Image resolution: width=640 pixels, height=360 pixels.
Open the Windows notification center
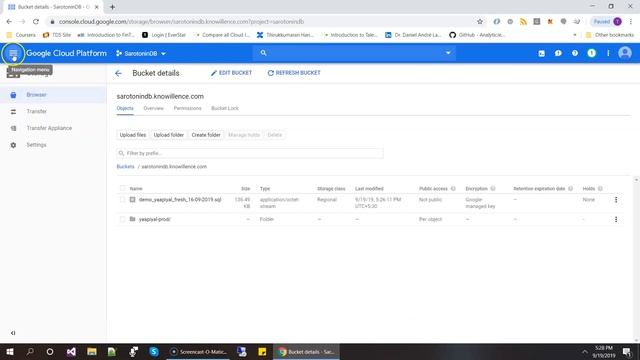tap(627, 351)
